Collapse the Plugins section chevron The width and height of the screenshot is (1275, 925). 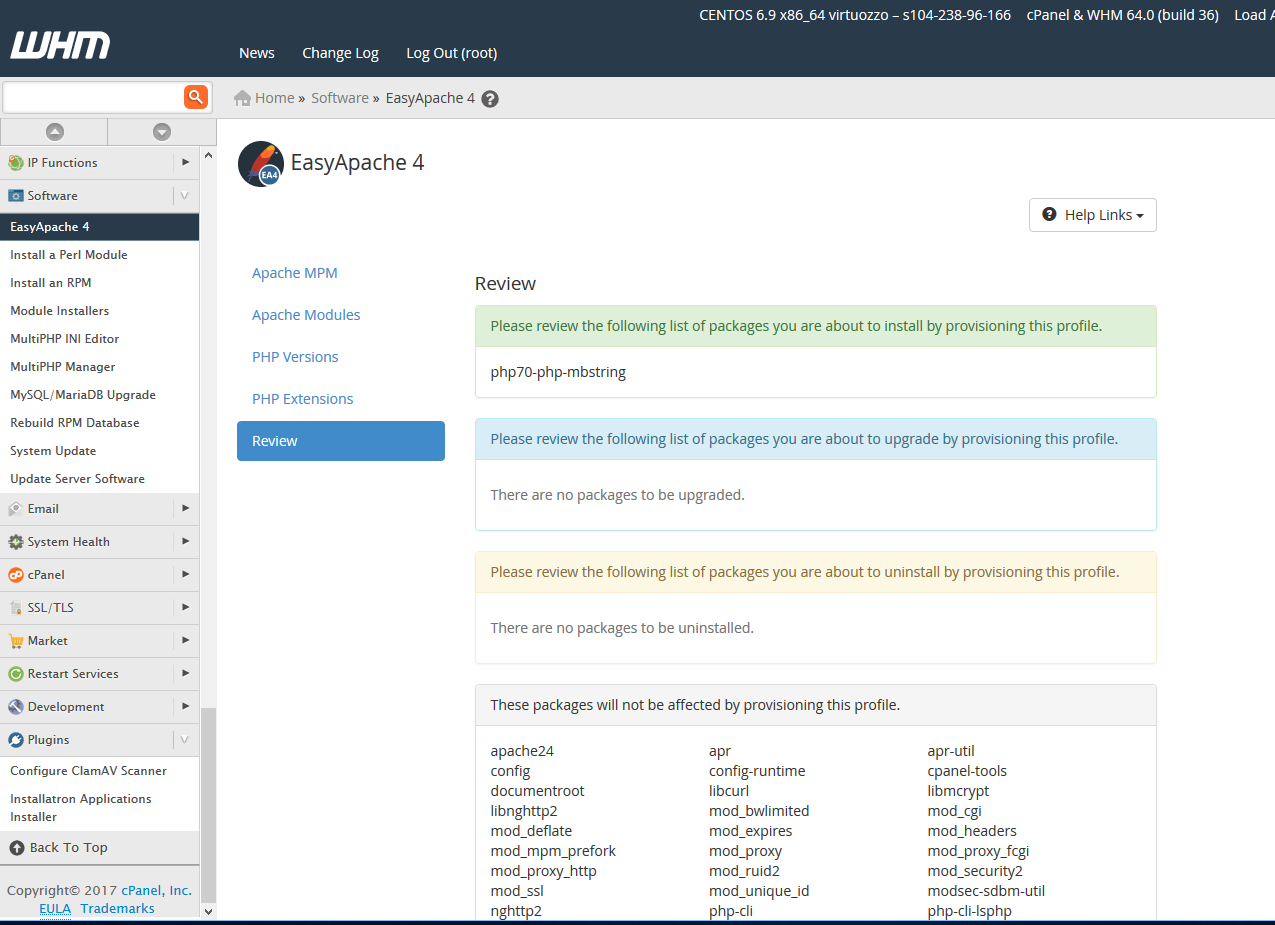[x=185, y=740]
